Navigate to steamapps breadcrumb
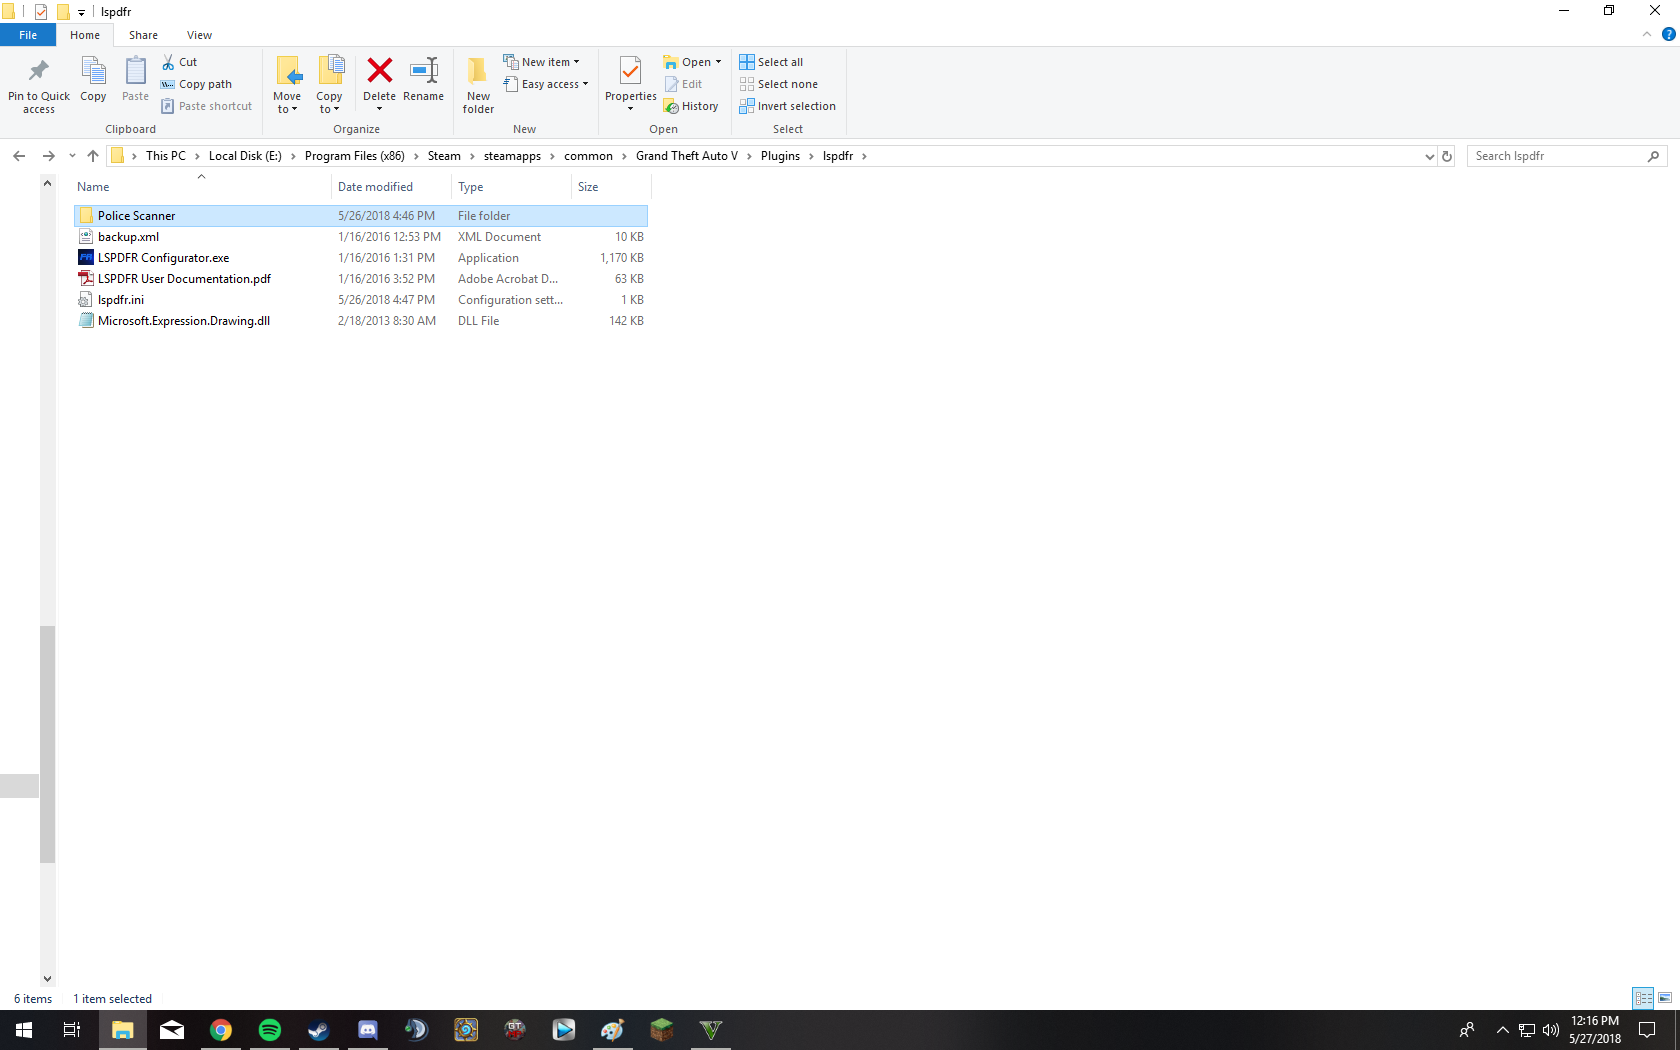The width and height of the screenshot is (1680, 1050). tap(512, 156)
